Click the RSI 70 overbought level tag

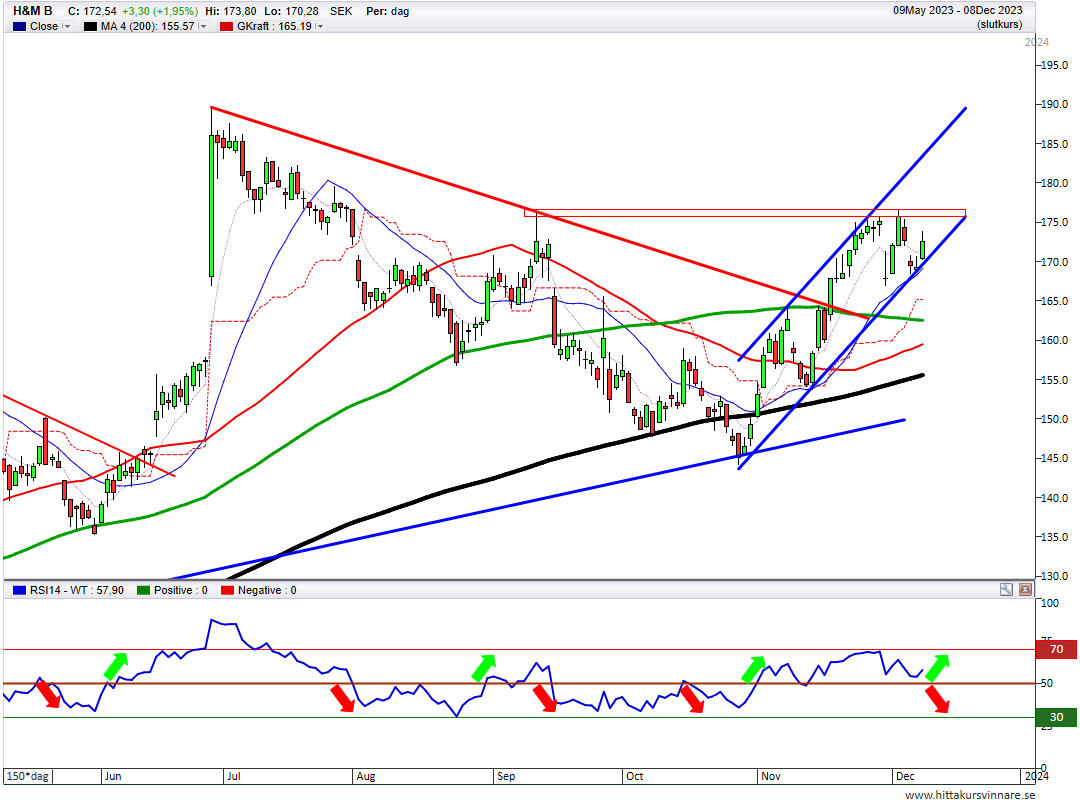1056,649
